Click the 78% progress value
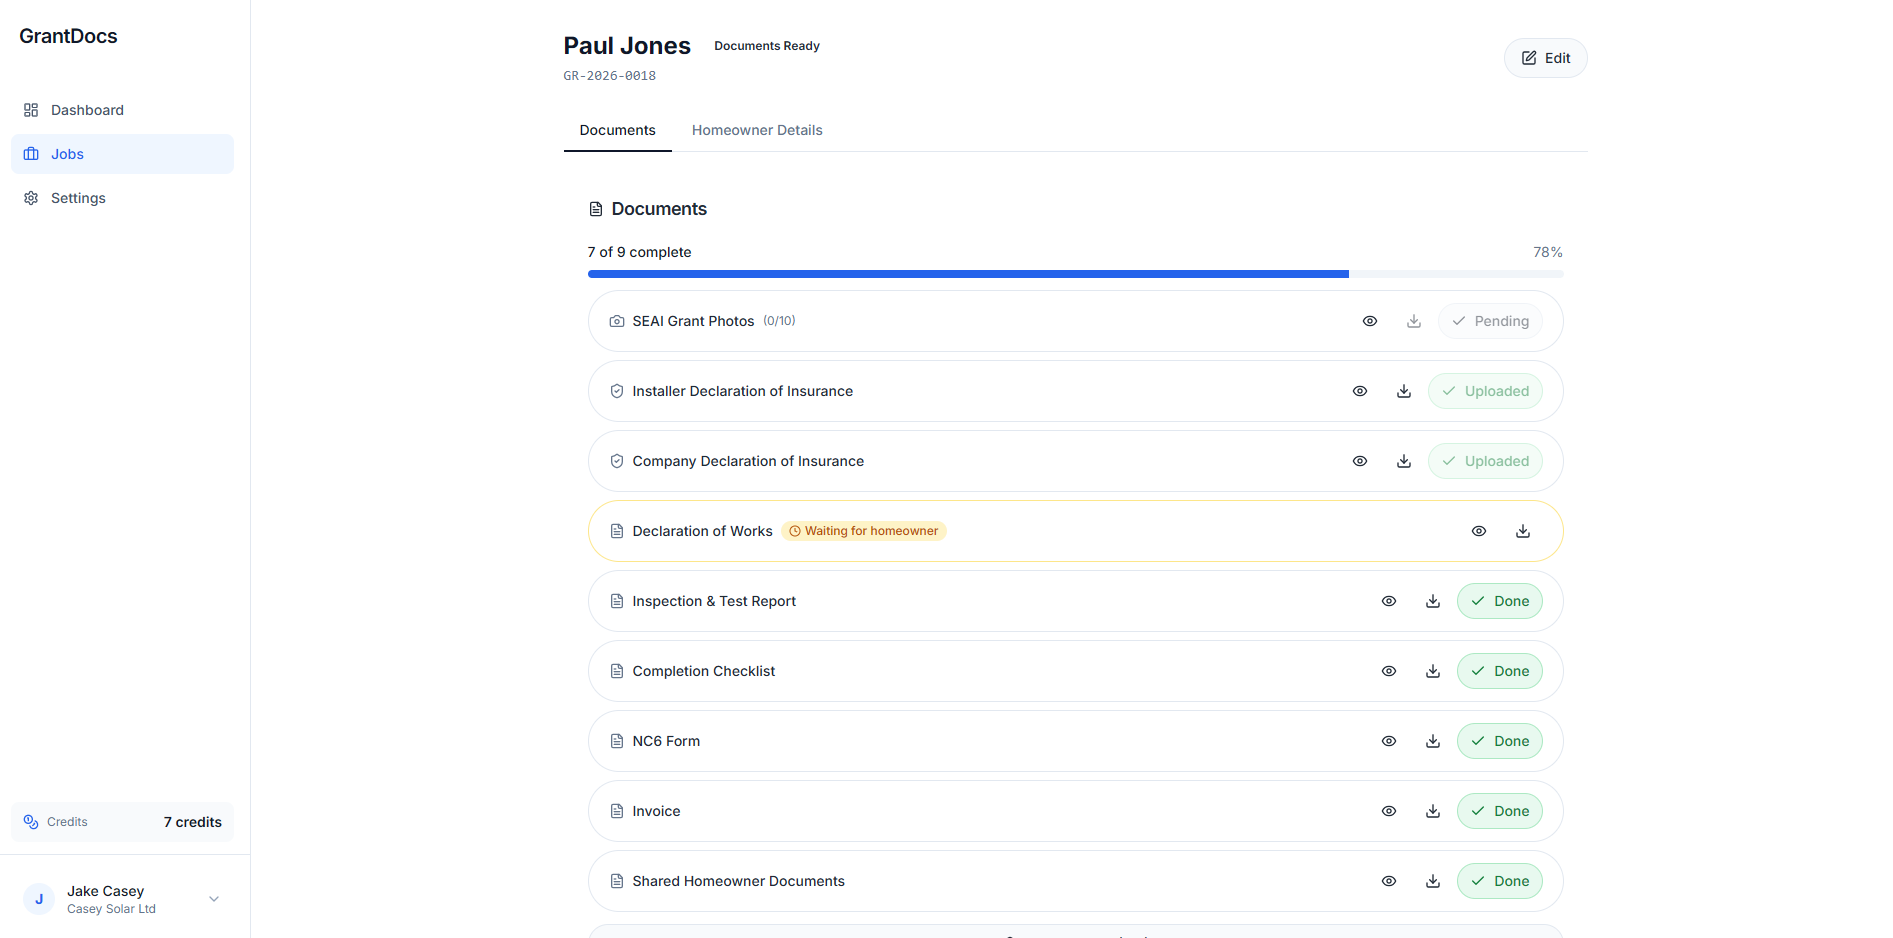Viewport: 1893px width, 938px height. 1548,252
